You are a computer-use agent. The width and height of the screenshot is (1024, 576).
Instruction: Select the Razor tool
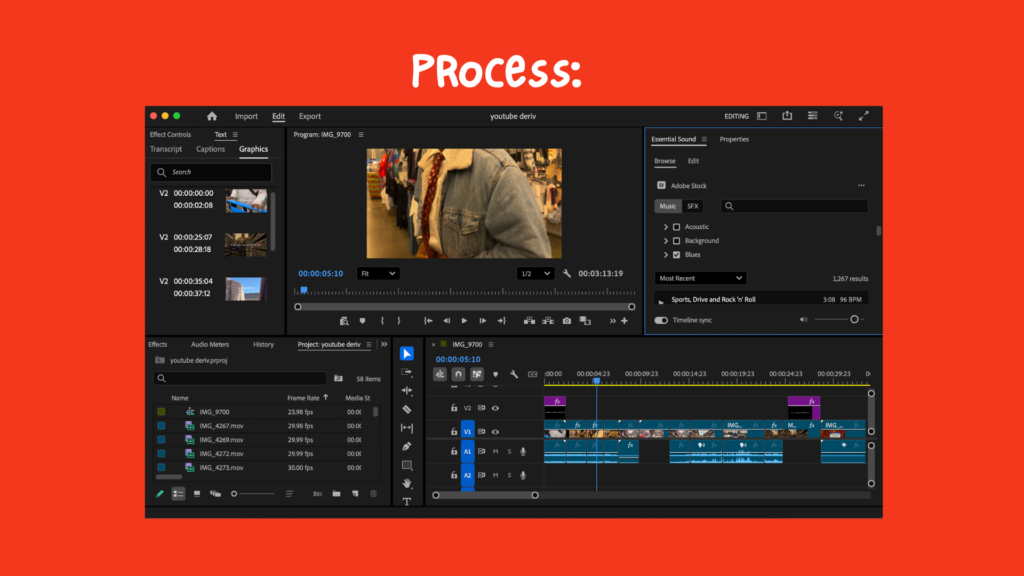point(407,409)
